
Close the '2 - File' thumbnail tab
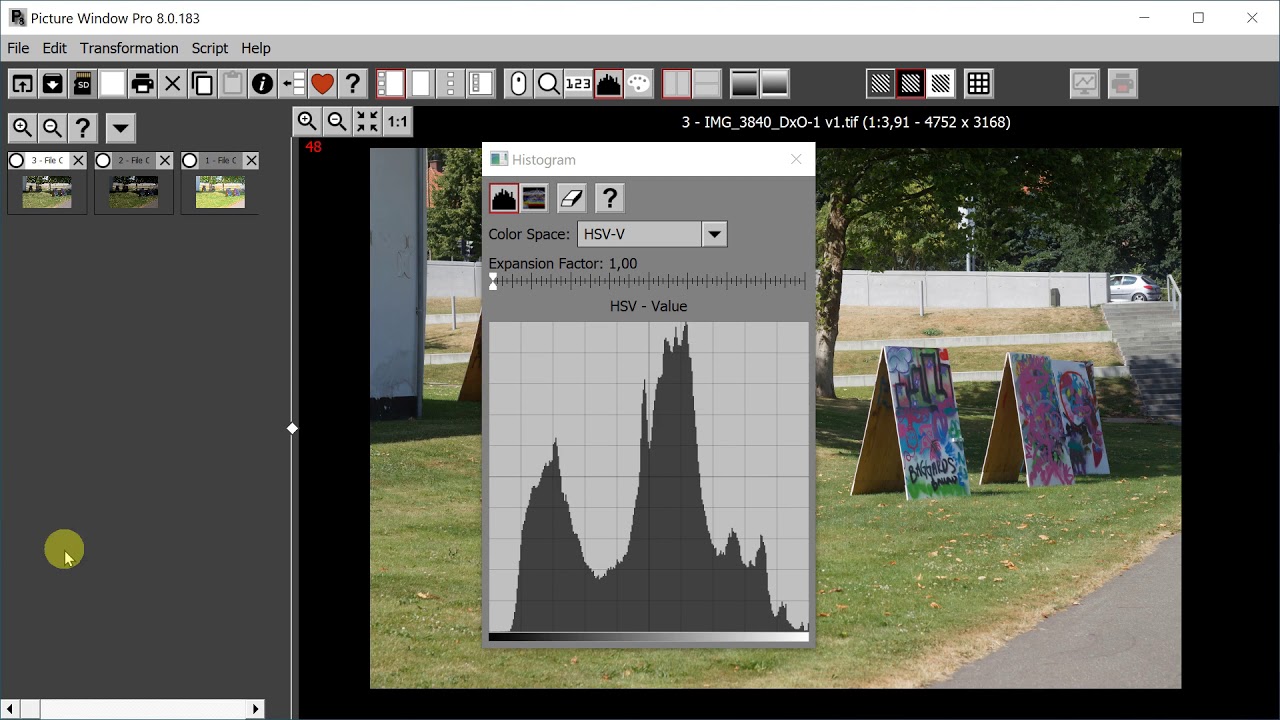pyautogui.click(x=165, y=161)
